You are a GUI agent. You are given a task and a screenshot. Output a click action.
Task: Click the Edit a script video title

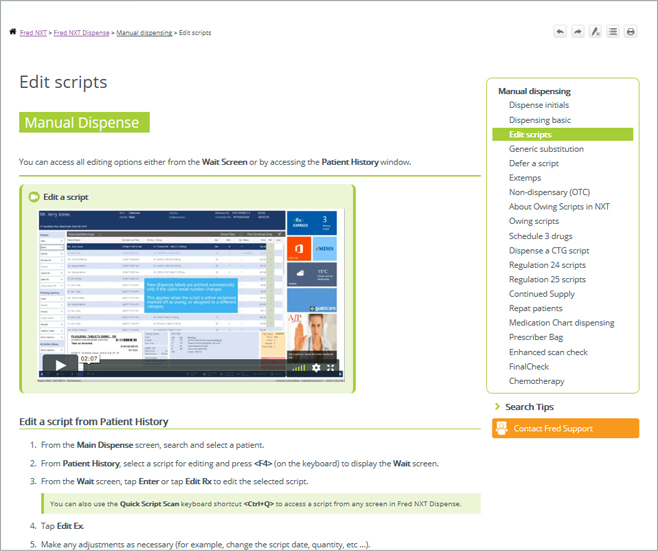[x=66, y=197]
